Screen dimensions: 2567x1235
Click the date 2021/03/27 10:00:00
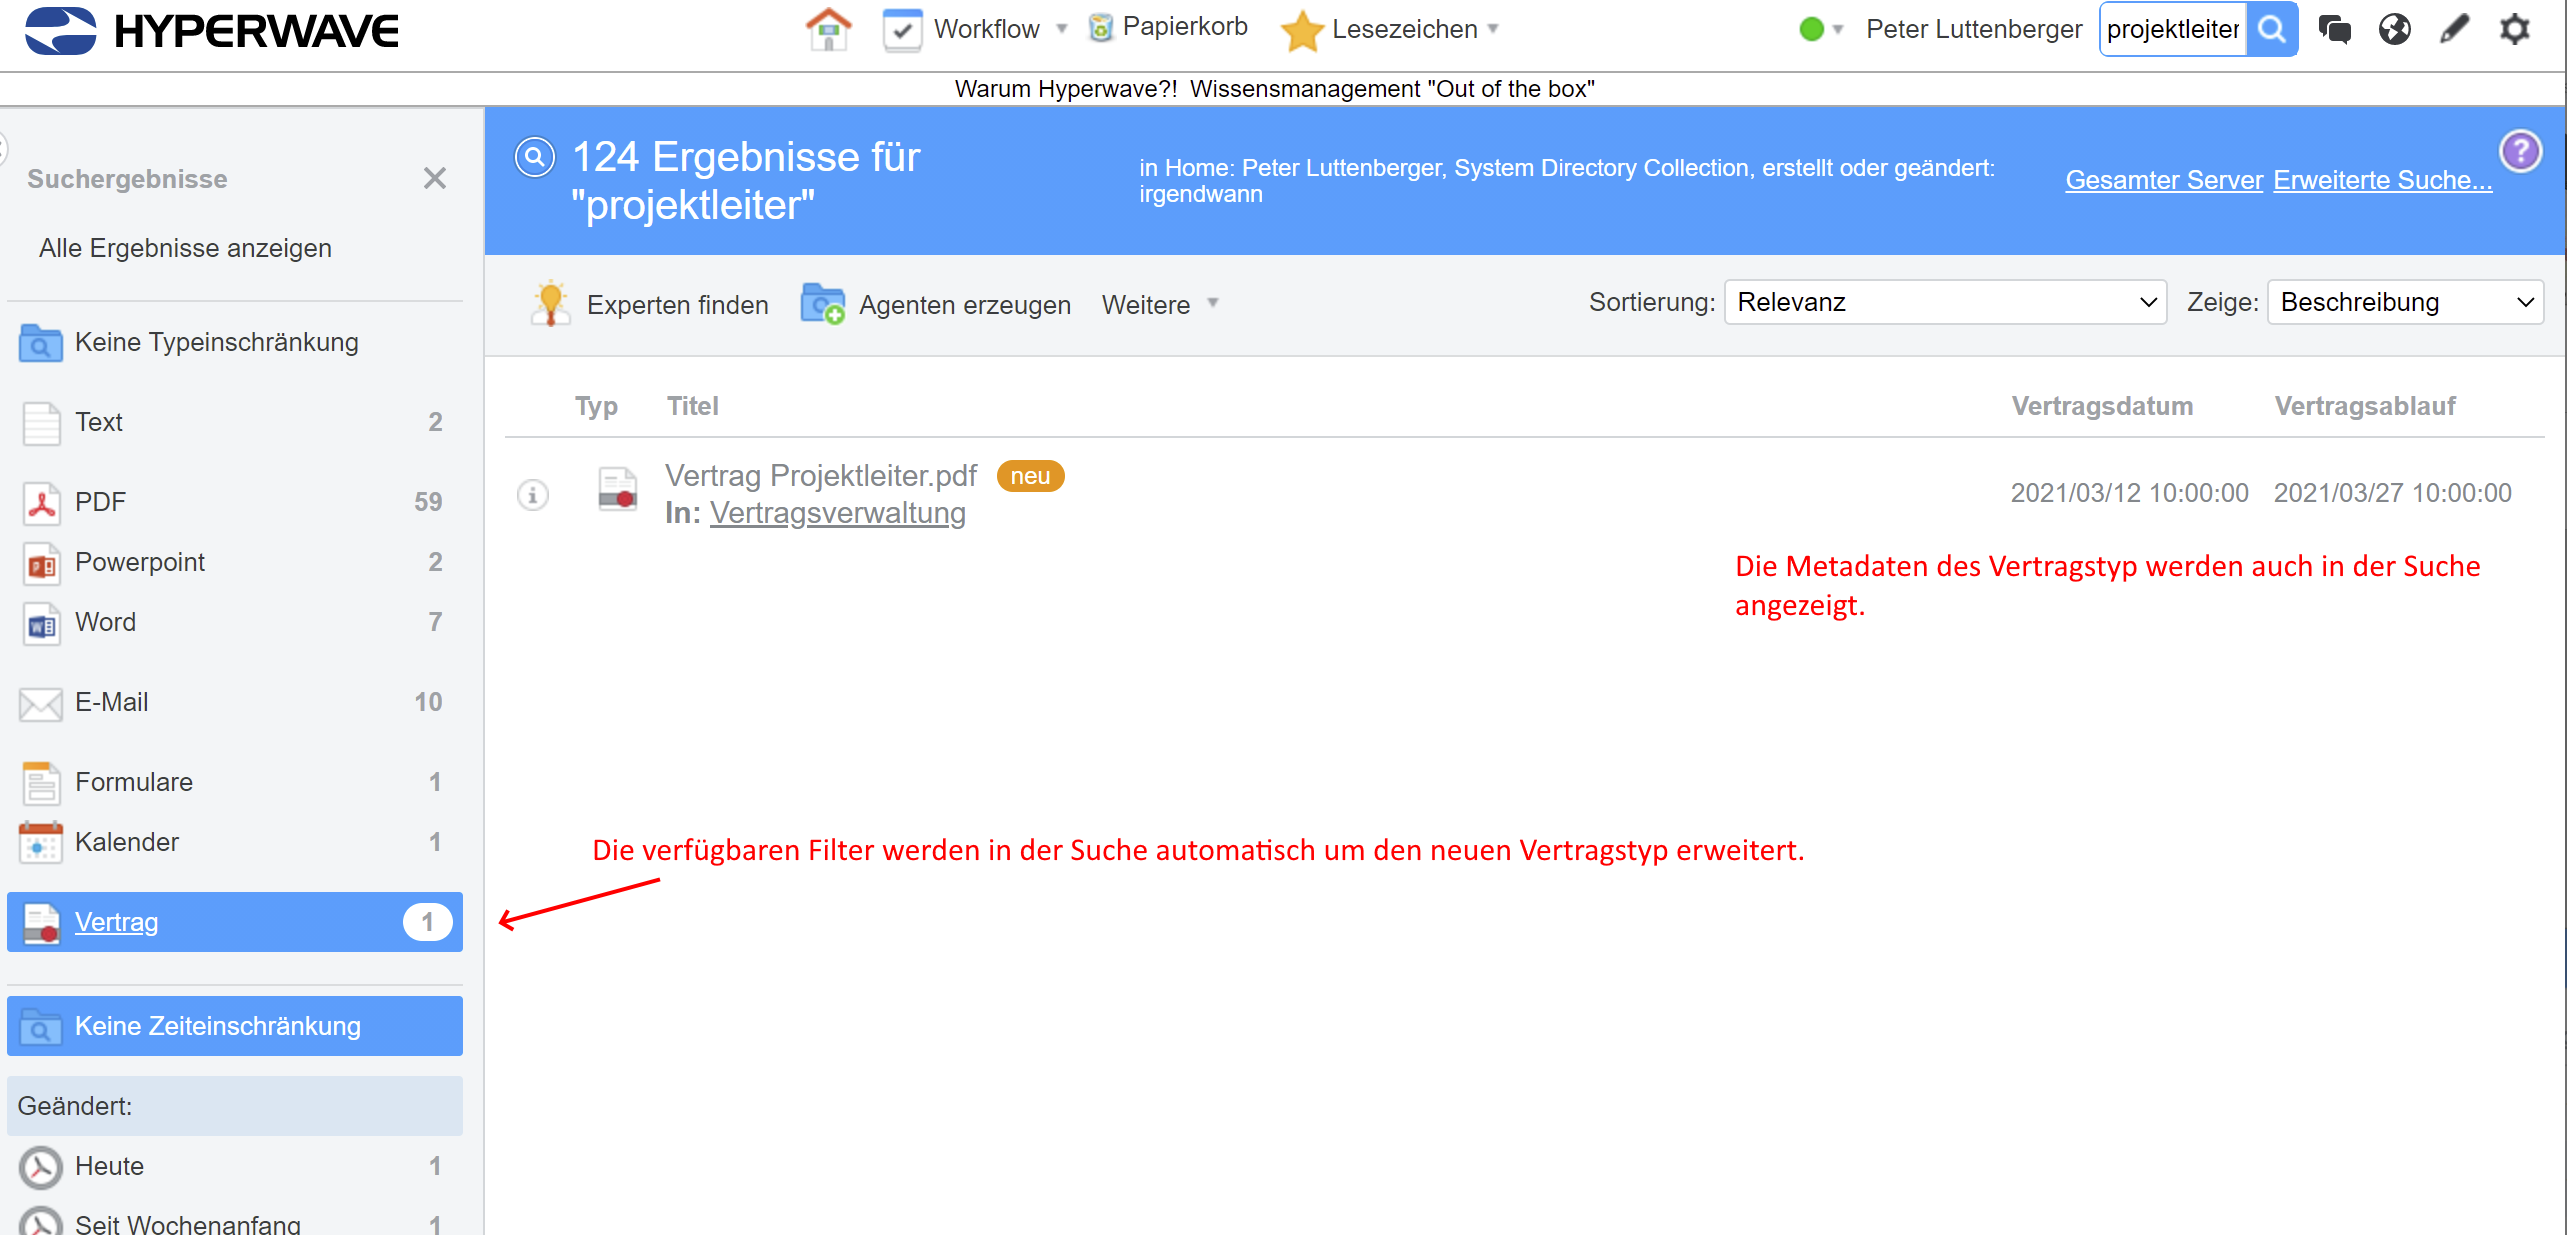(2392, 493)
